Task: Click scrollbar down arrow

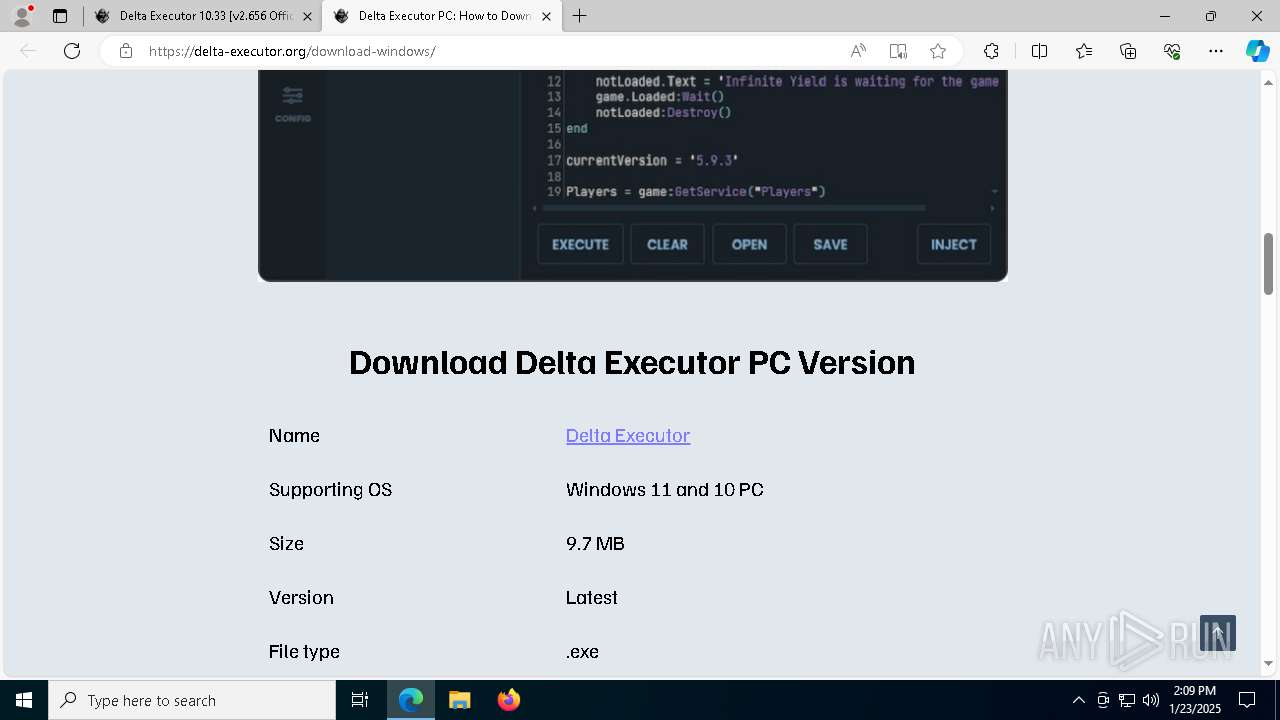Action: [1269, 663]
